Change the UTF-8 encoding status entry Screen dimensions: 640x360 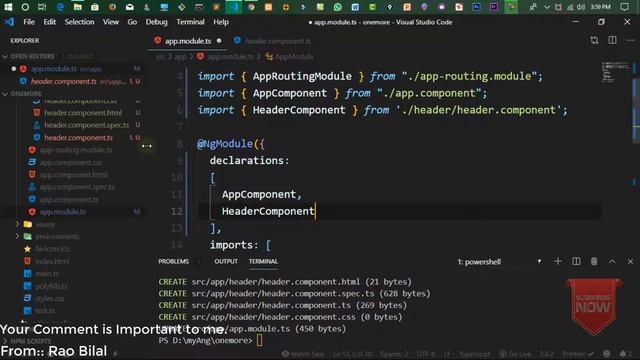coord(425,354)
